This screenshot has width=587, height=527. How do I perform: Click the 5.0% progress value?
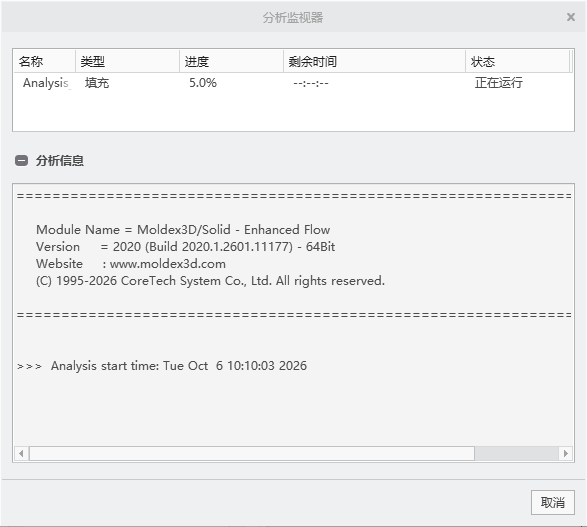pyautogui.click(x=203, y=83)
